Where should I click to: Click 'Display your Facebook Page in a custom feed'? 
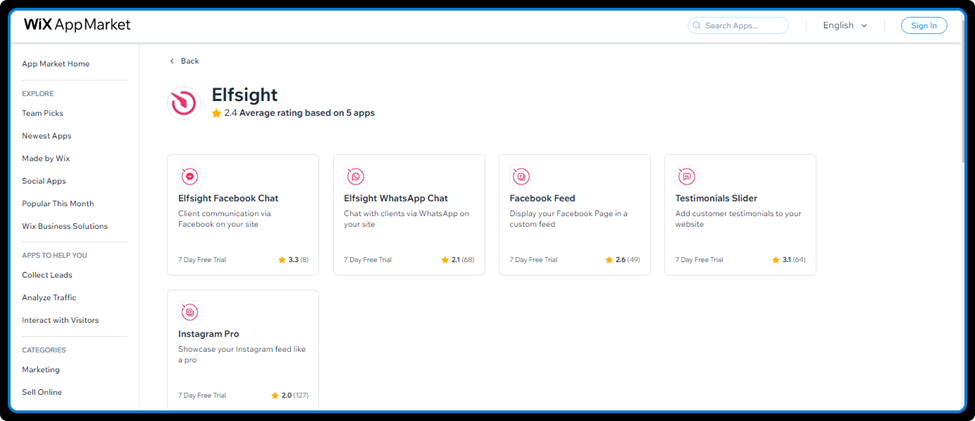click(568, 219)
